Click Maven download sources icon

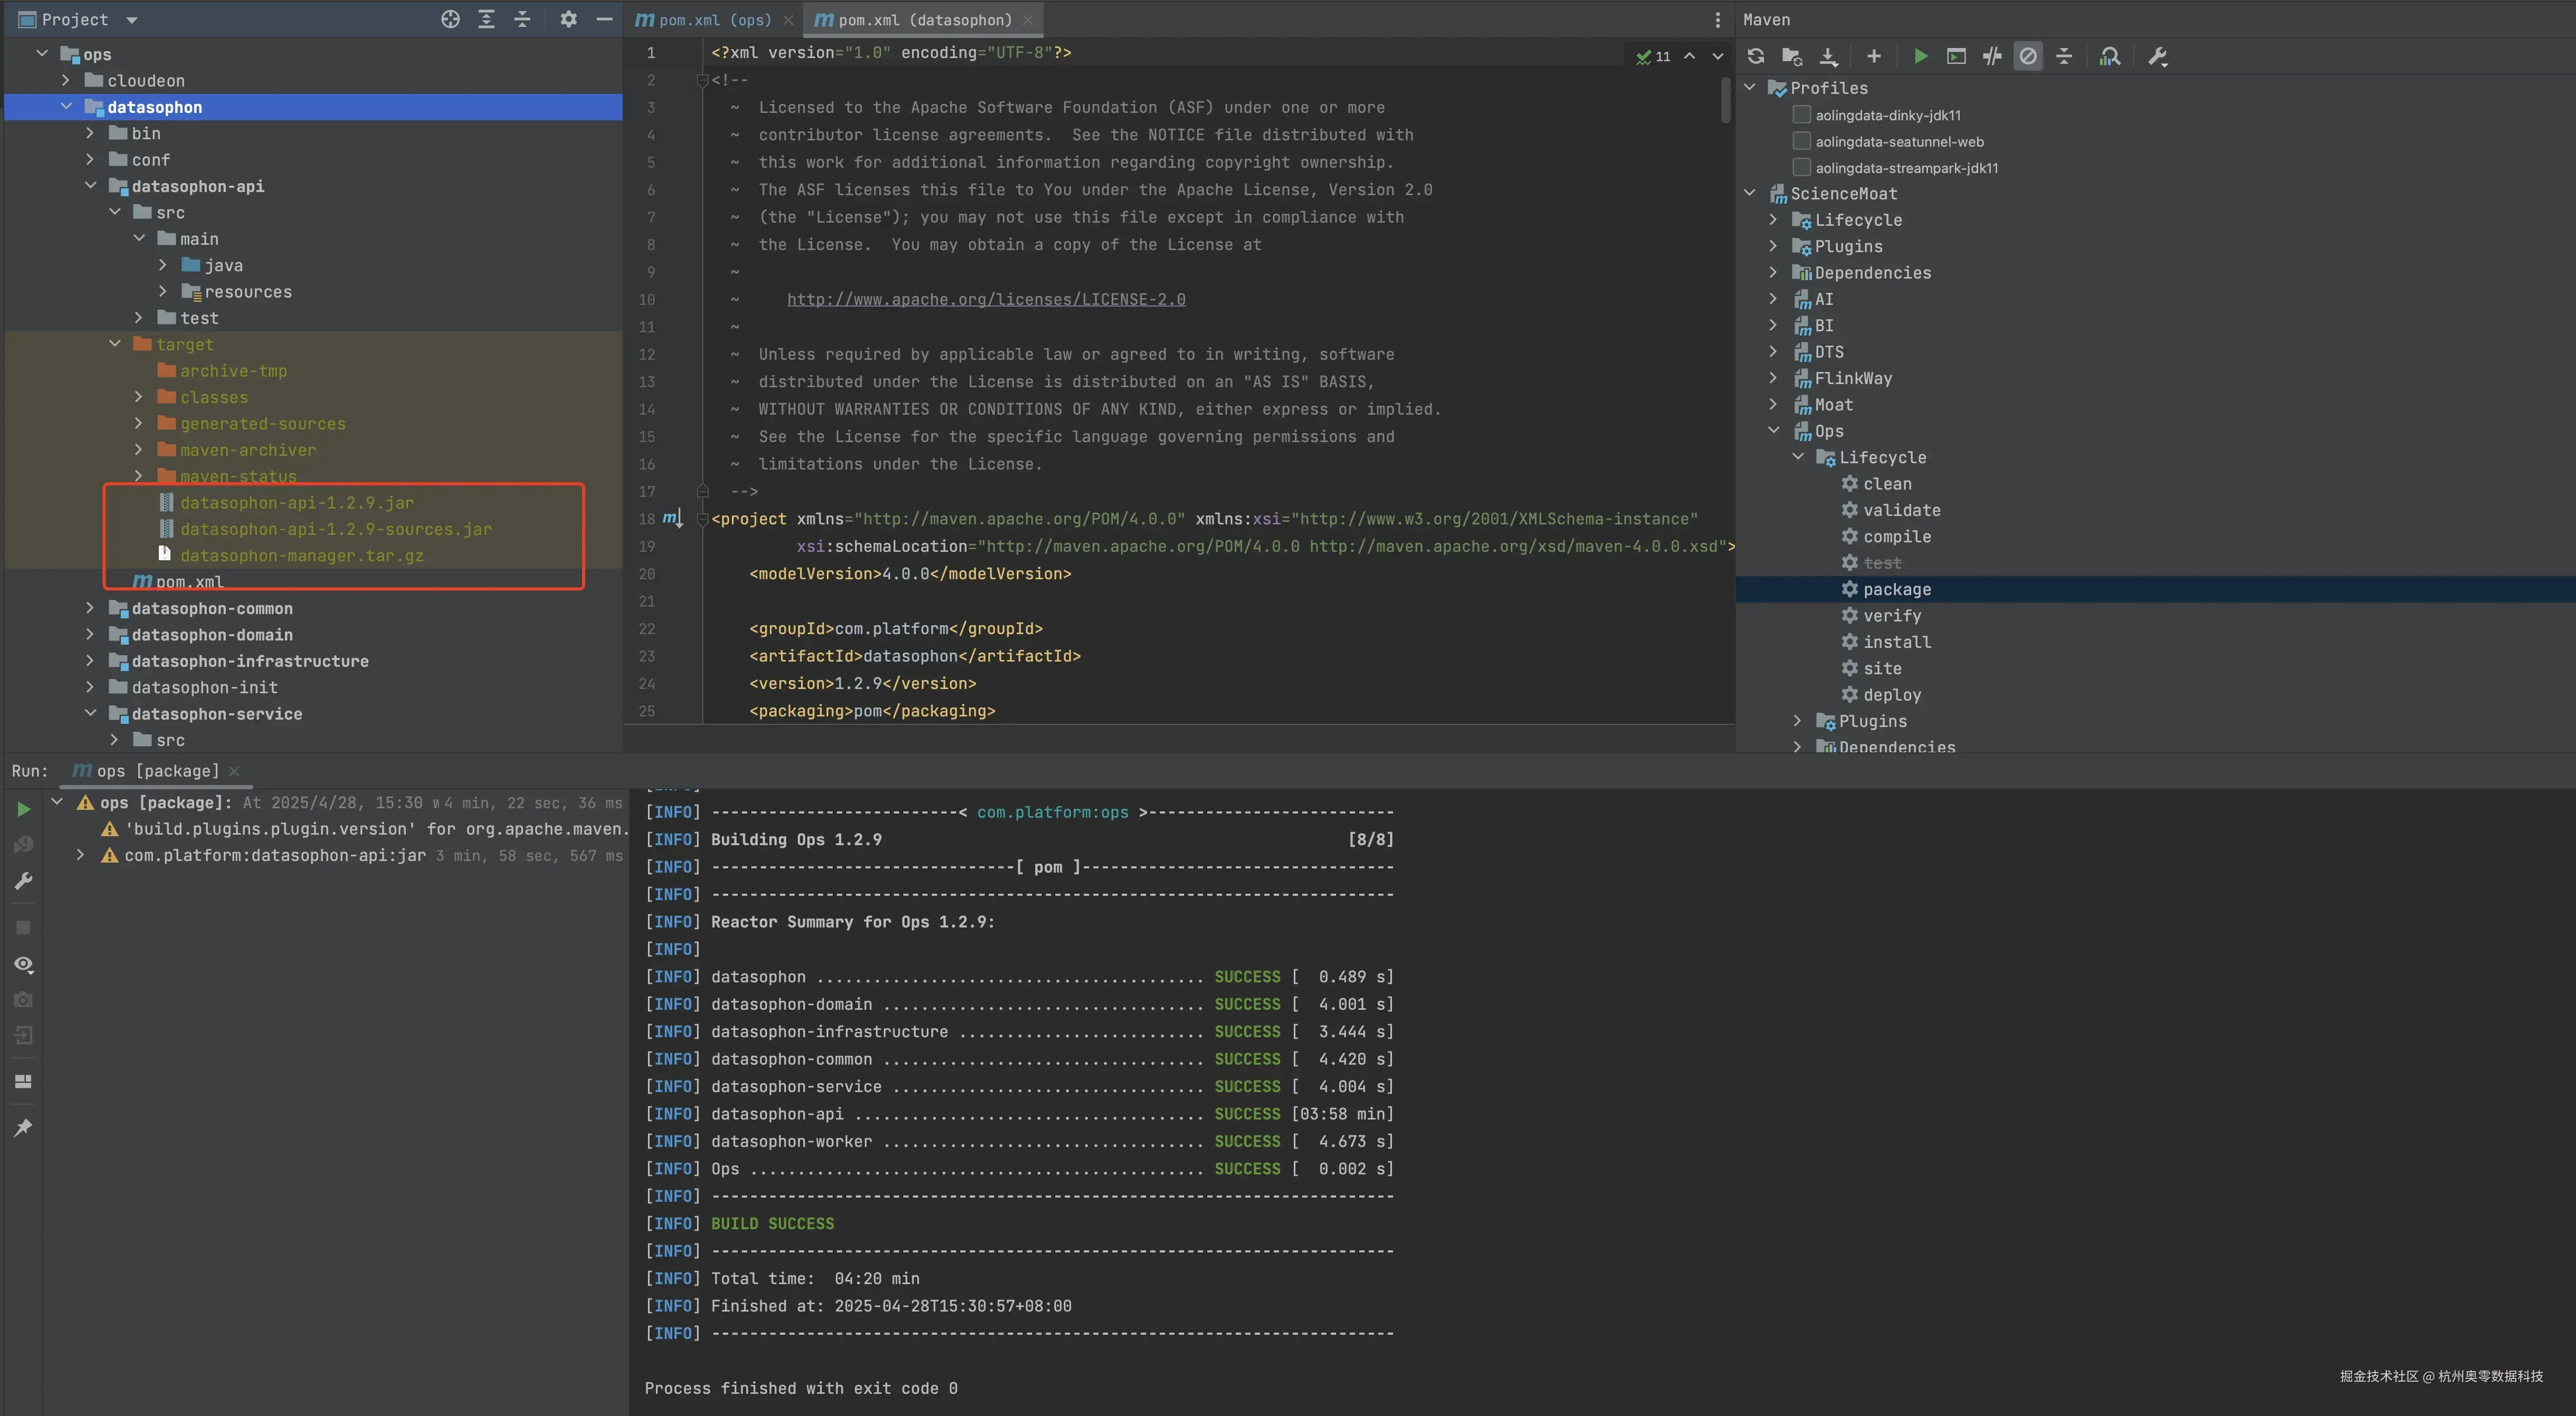[1828, 57]
